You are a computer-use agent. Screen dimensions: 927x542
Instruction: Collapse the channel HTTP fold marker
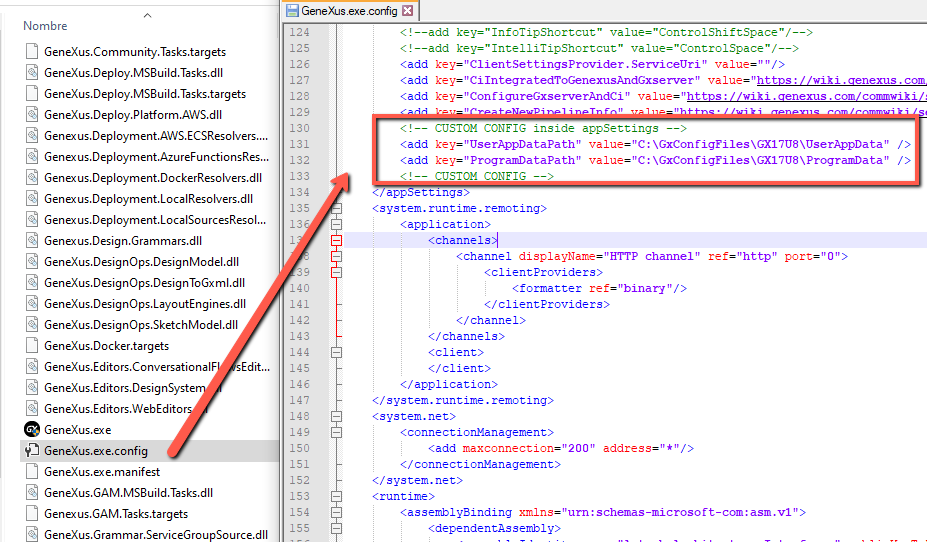[336, 256]
